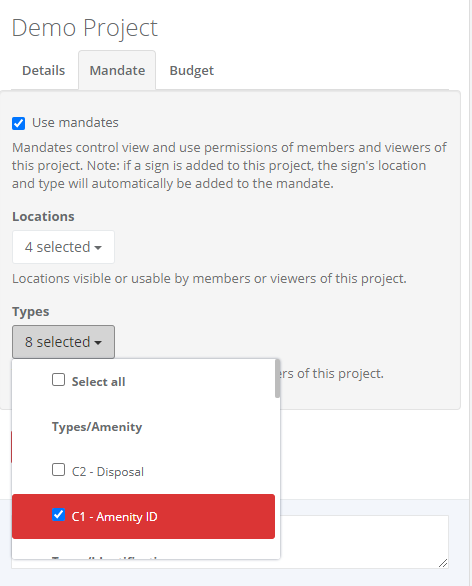This screenshot has width=472, height=586.
Task: Click the caret arrow beside 4 selected
Action: click(x=98, y=248)
